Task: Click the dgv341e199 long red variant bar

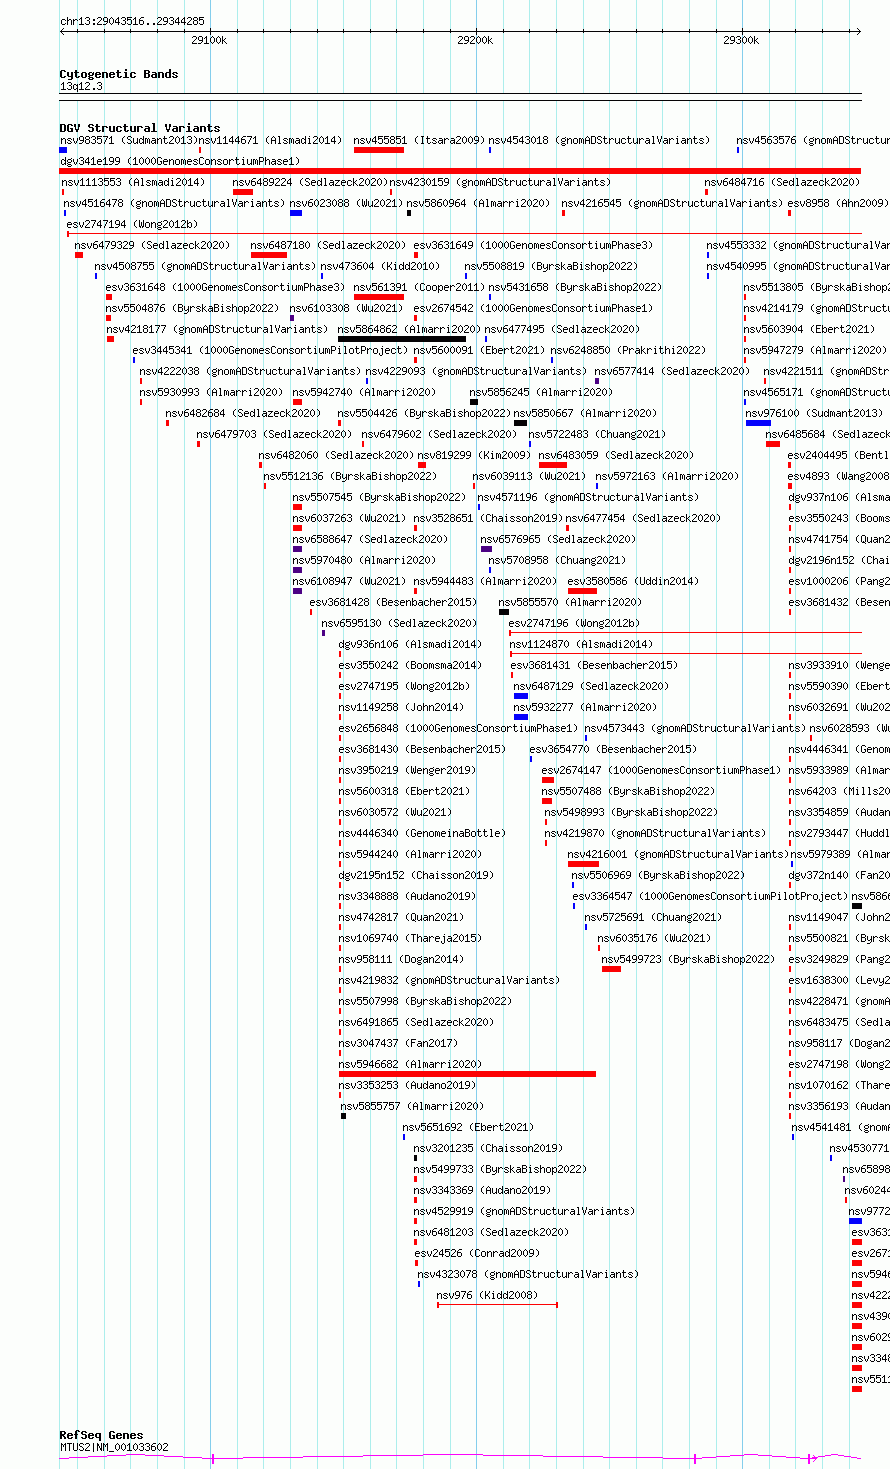Action: click(460, 171)
